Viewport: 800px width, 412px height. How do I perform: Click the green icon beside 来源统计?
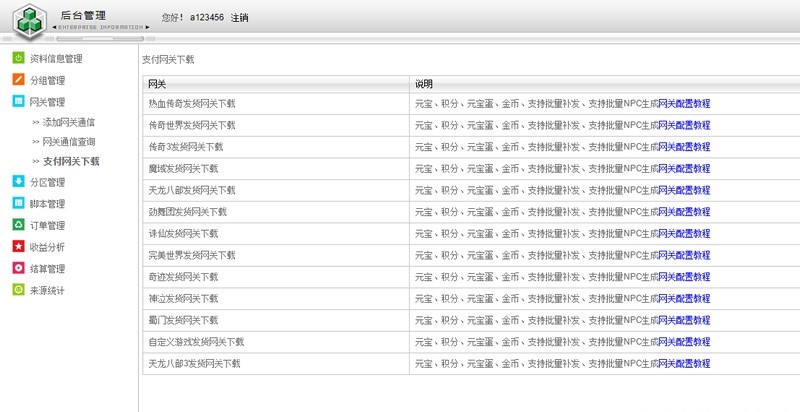(x=19, y=290)
